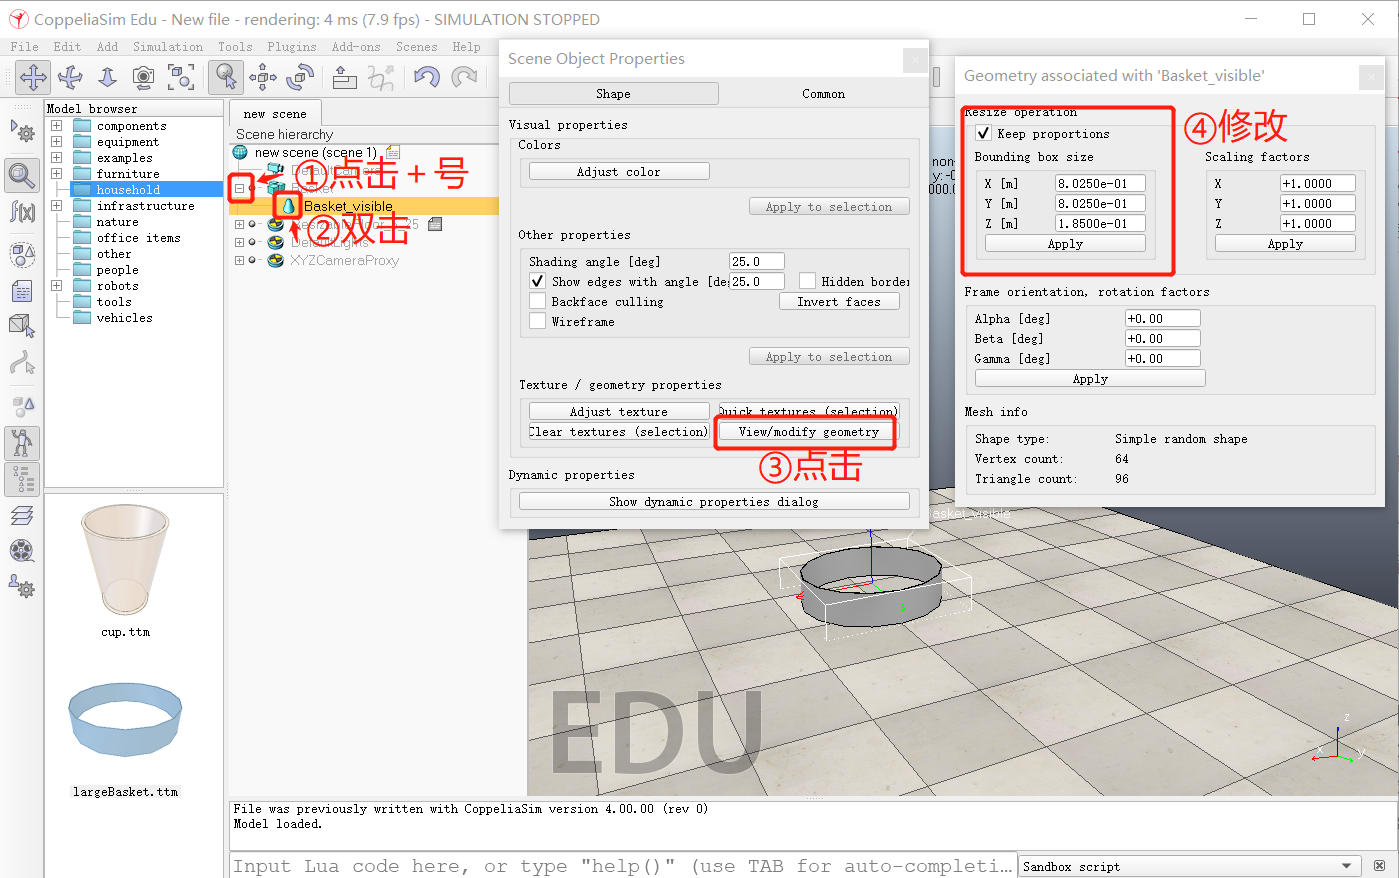
Task: Click Apply under Bounding box size
Action: click(1064, 242)
